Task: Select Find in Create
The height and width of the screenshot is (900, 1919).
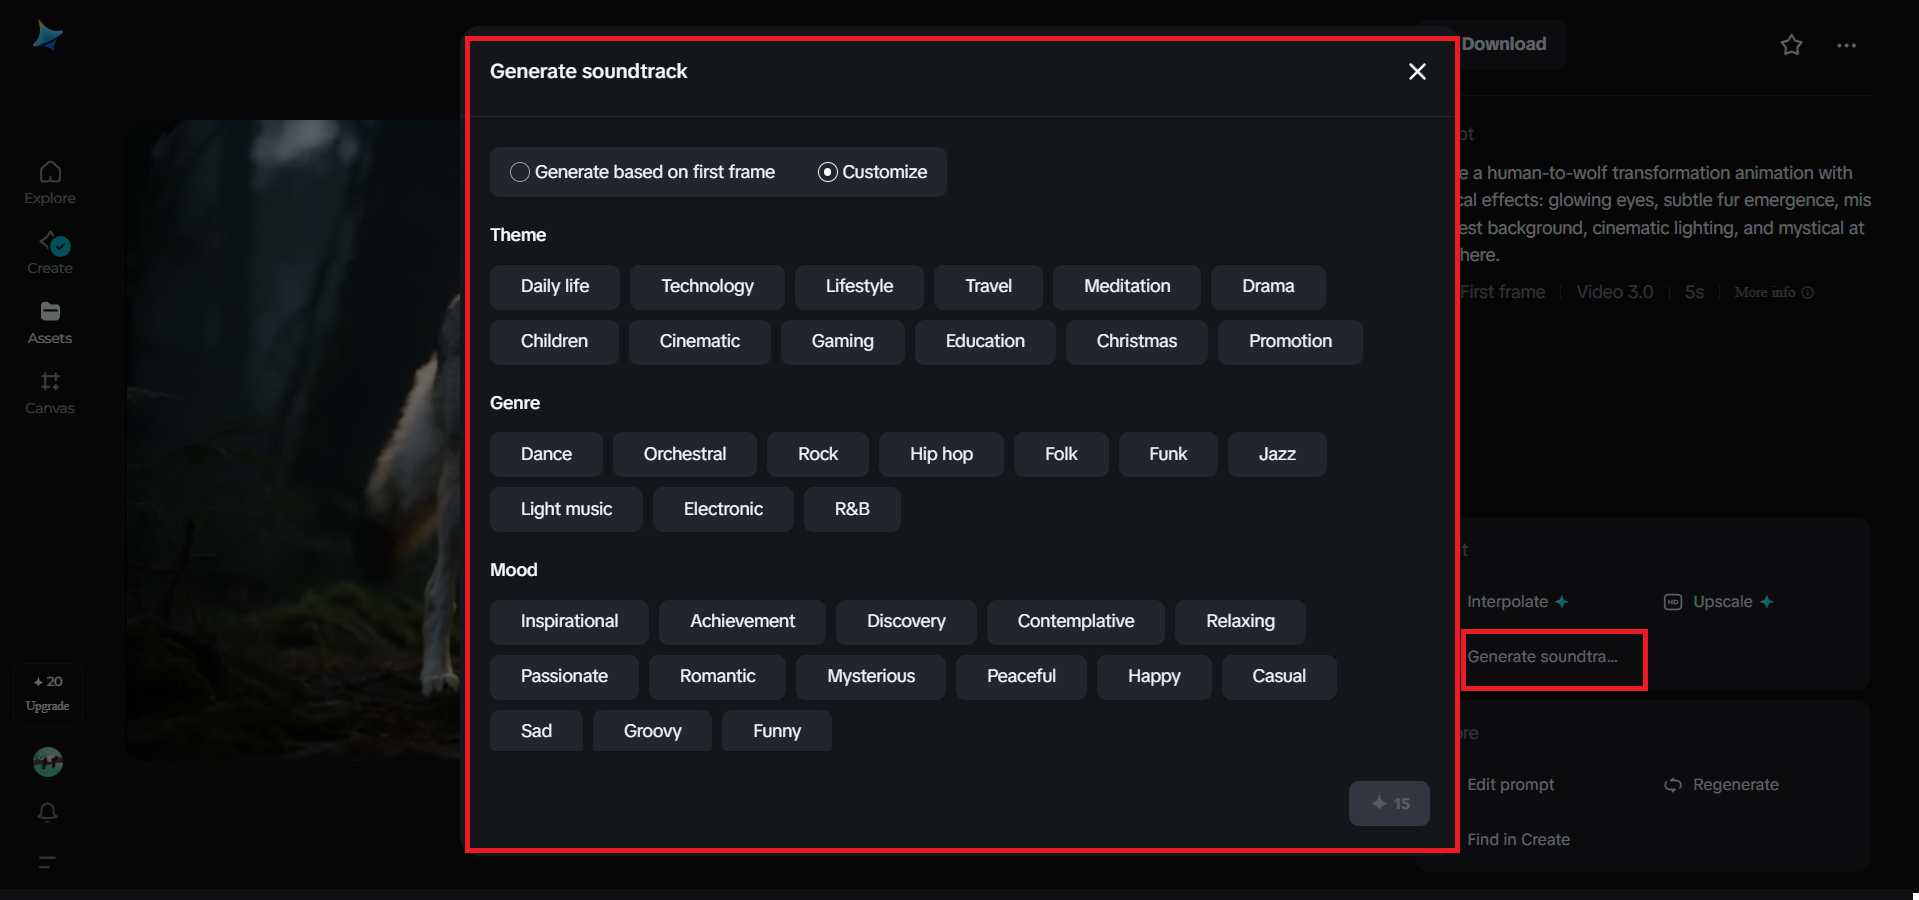Action: tap(1518, 840)
